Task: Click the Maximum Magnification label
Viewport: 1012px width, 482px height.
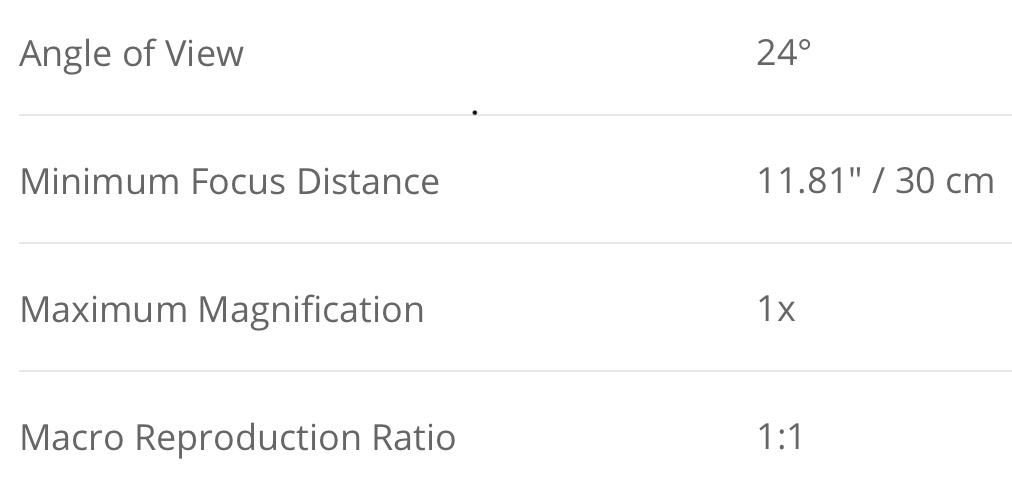Action: pos(222,309)
